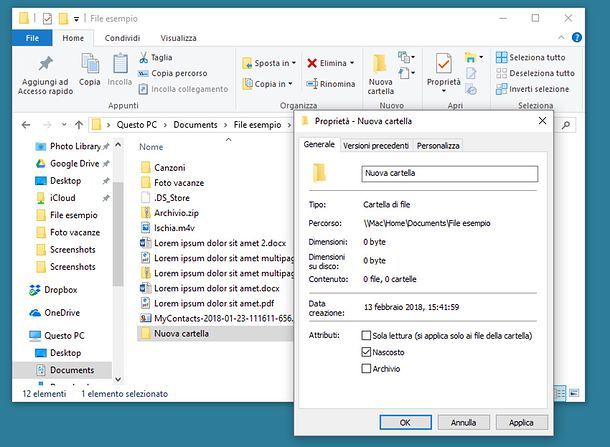Switch to the Condividi ribbon tab
610x447 pixels.
[x=122, y=38]
